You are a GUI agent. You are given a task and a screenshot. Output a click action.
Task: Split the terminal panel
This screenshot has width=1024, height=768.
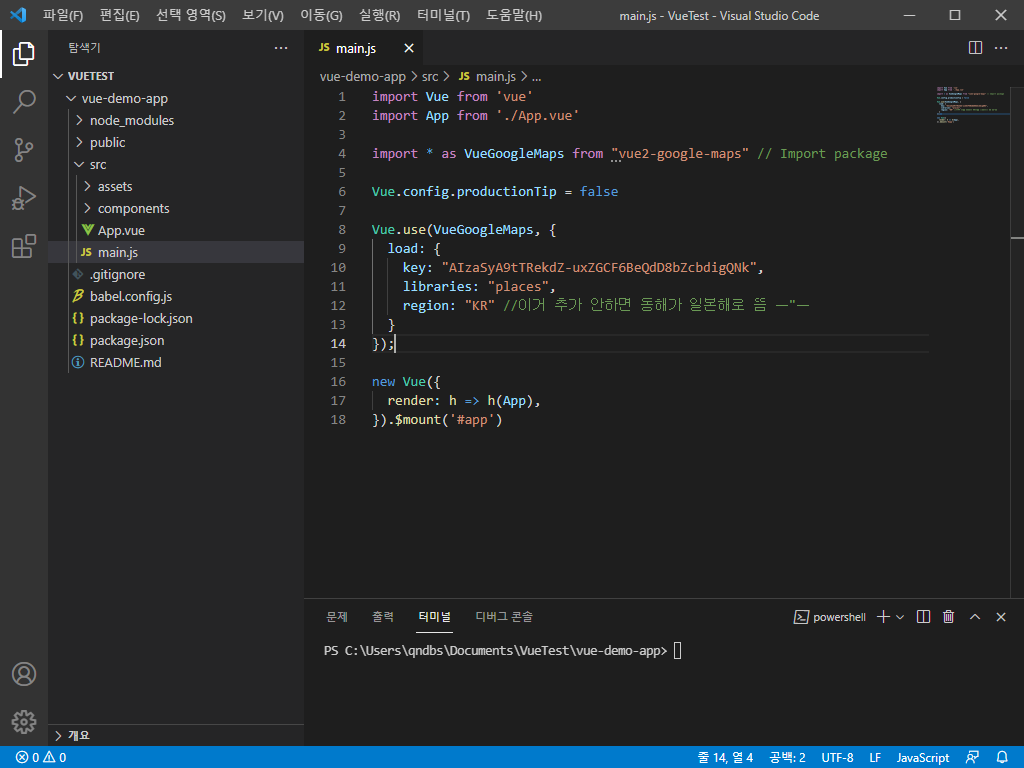923,617
